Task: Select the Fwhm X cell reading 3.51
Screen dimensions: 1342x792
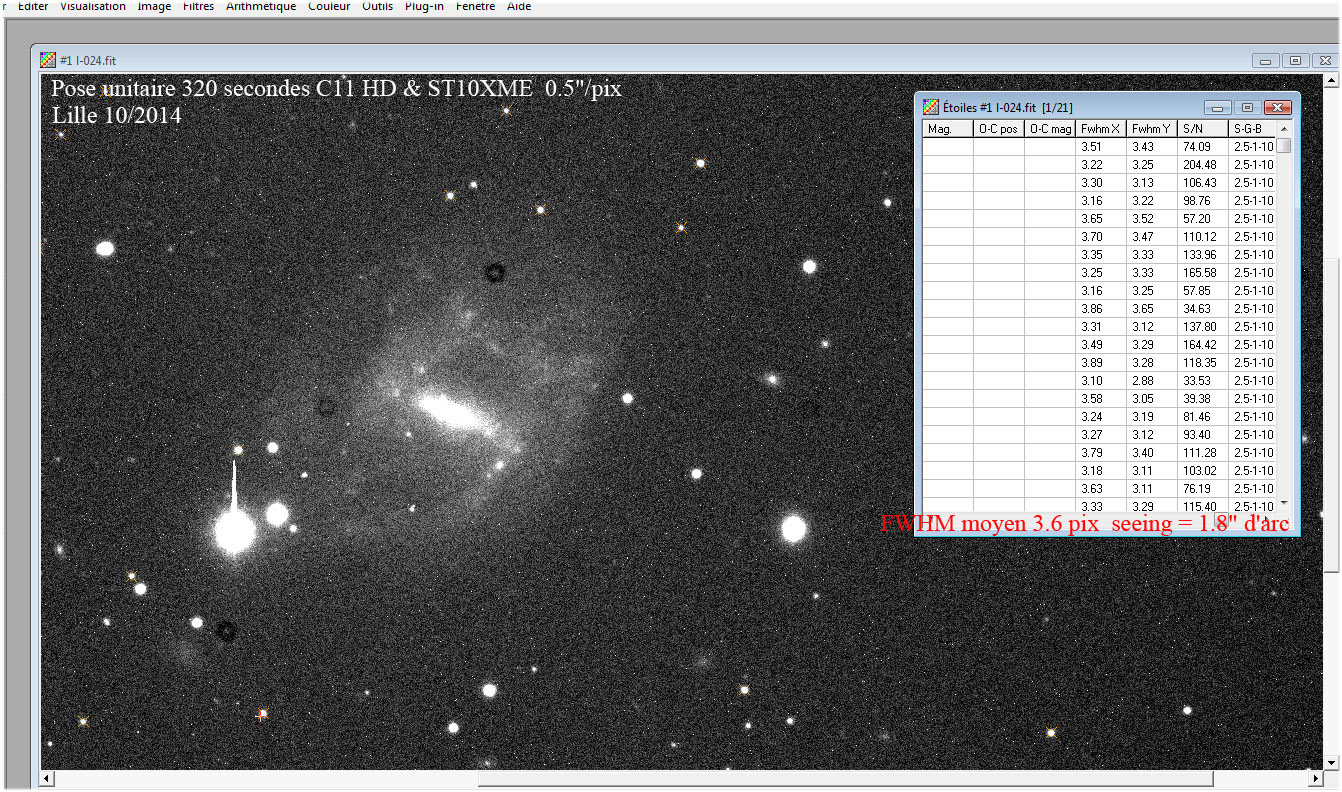Action: click(1102, 147)
